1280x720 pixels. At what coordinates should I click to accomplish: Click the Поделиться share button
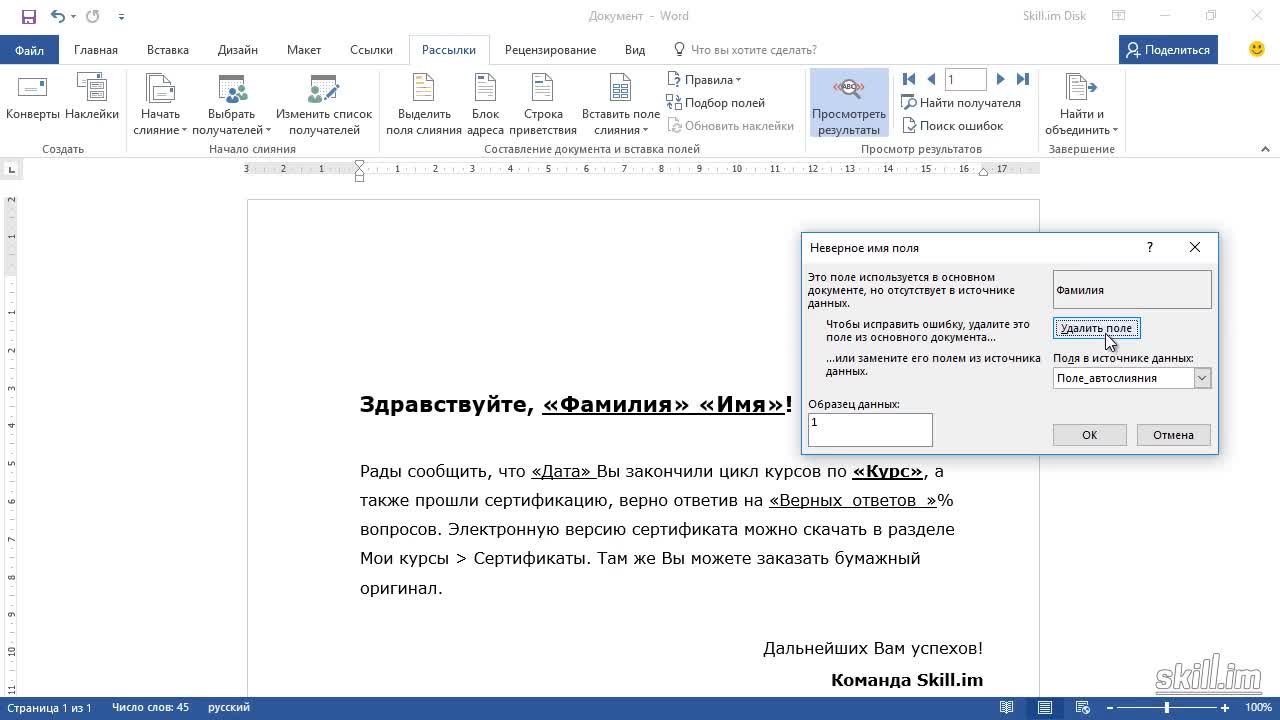coord(1168,50)
